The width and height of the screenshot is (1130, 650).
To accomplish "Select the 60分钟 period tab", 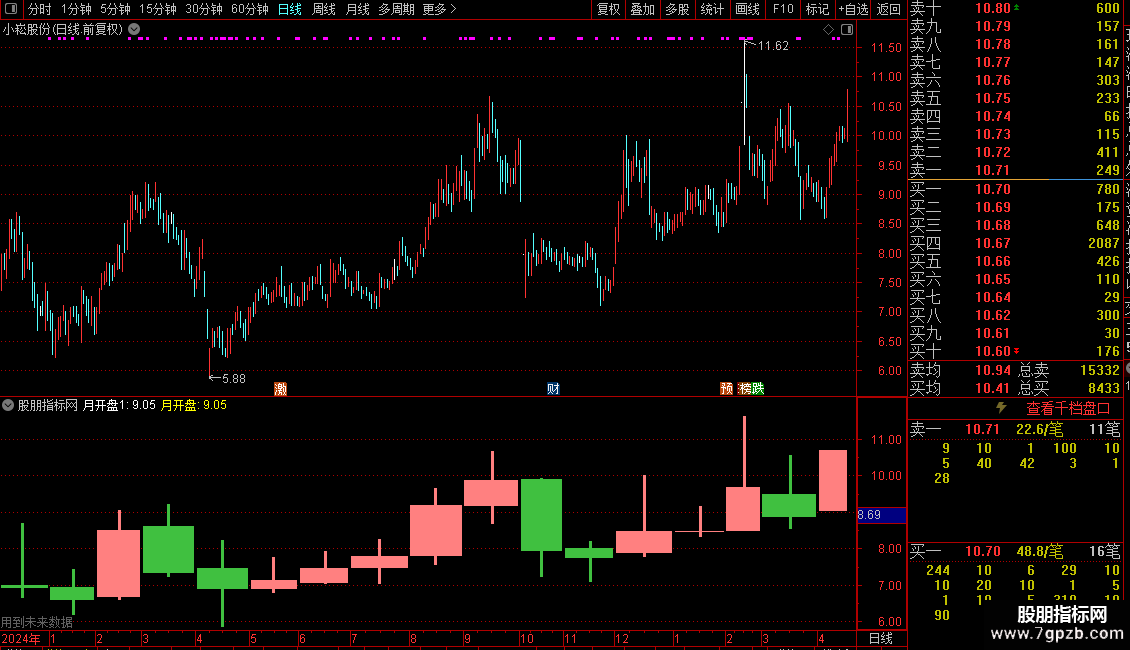I will click(x=249, y=9).
